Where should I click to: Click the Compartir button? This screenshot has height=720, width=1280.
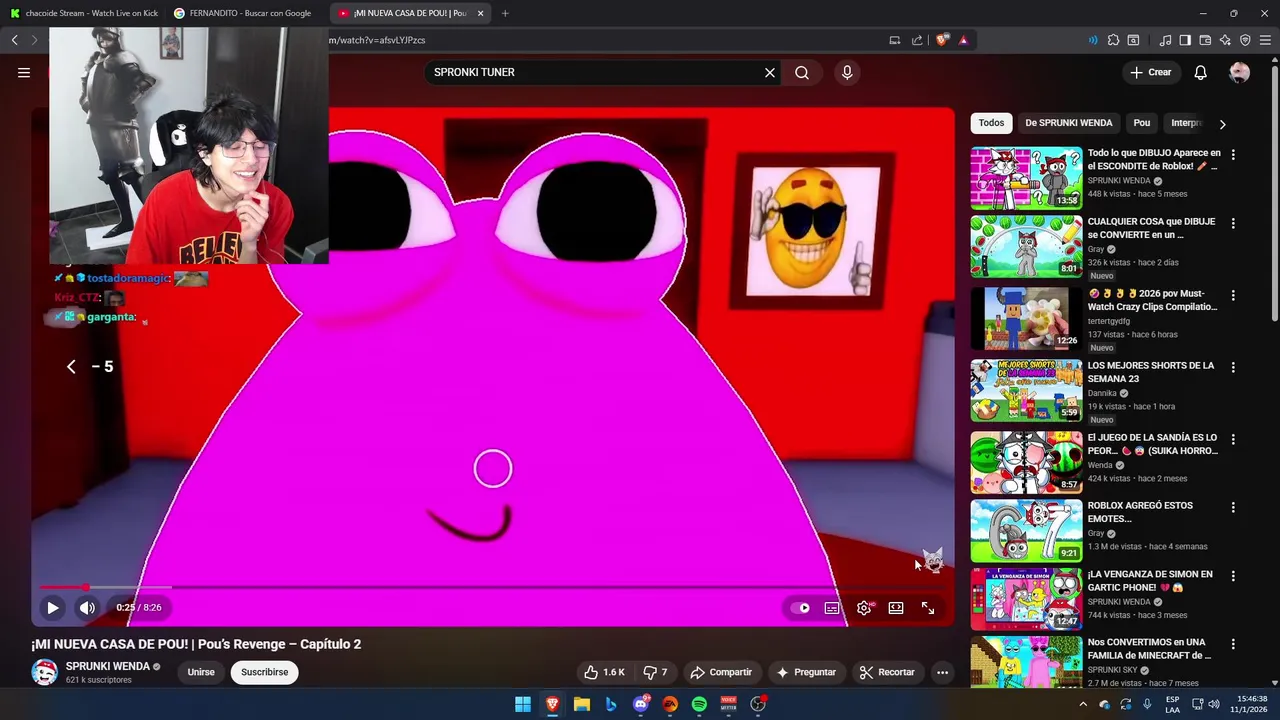[721, 672]
